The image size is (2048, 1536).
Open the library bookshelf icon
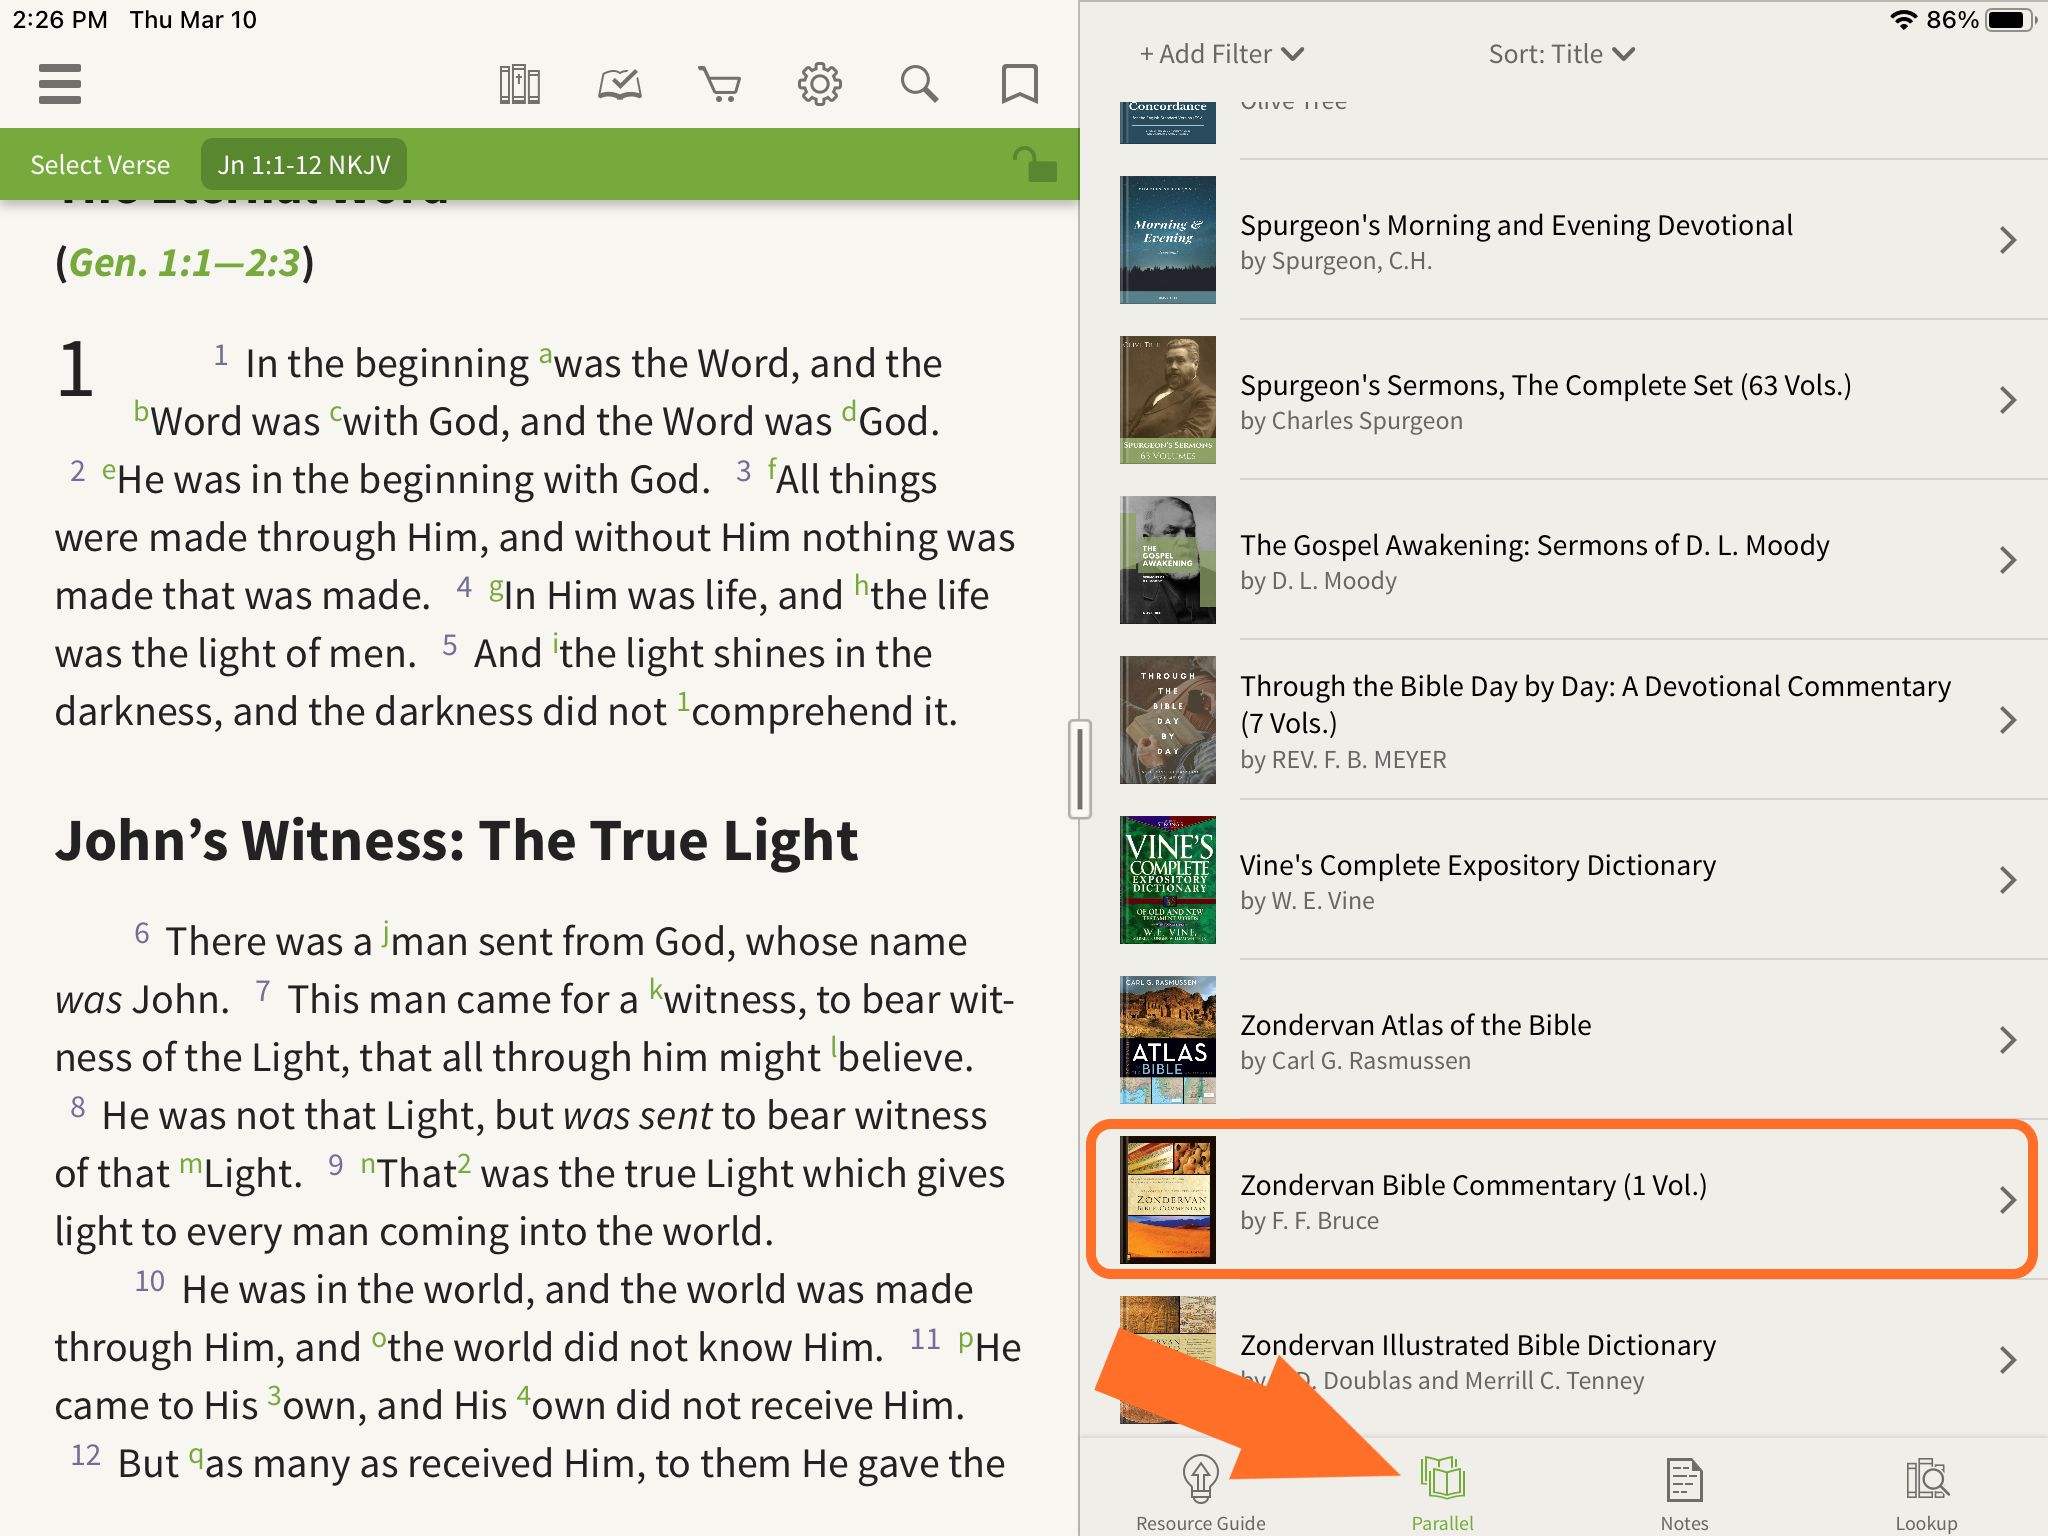[520, 84]
